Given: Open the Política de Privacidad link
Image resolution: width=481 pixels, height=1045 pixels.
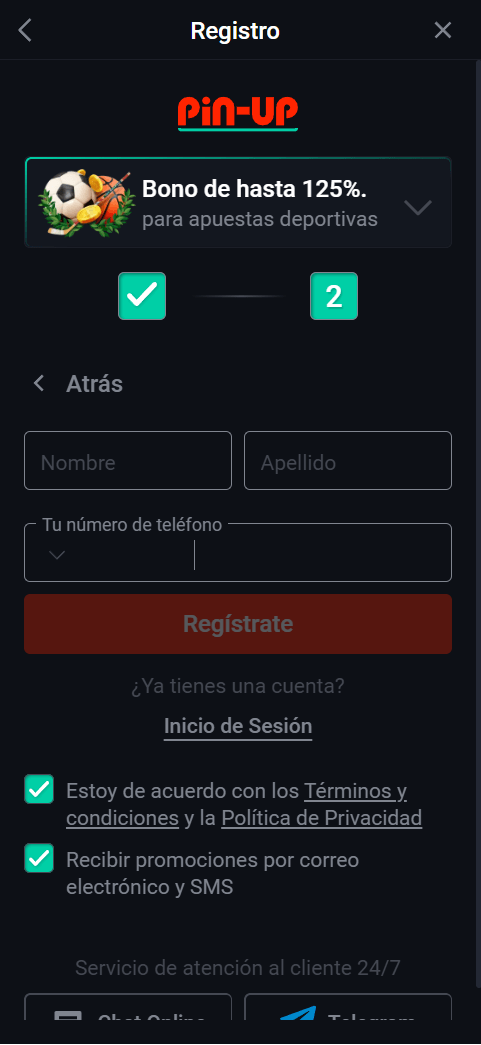Looking at the screenshot, I should (322, 818).
